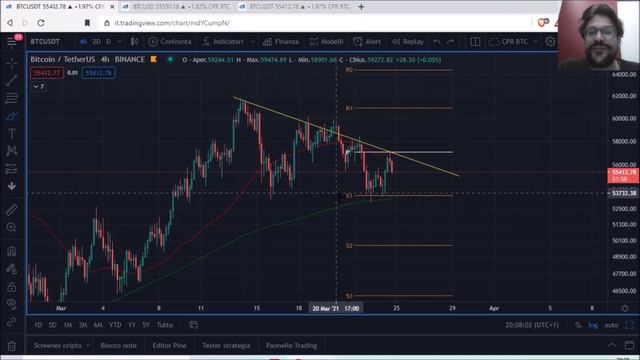Show all data with Tutto range
The height and width of the screenshot is (360, 640).
165,325
